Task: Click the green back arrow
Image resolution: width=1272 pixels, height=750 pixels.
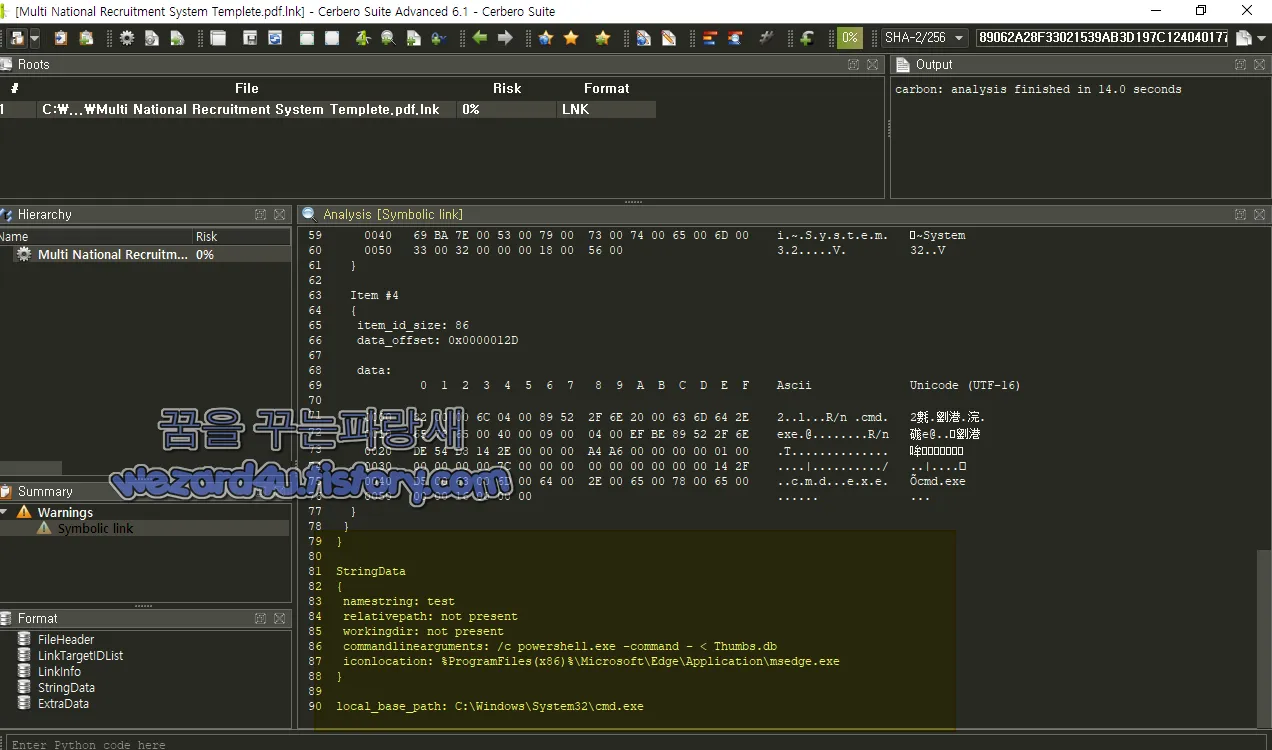Action: (x=480, y=38)
